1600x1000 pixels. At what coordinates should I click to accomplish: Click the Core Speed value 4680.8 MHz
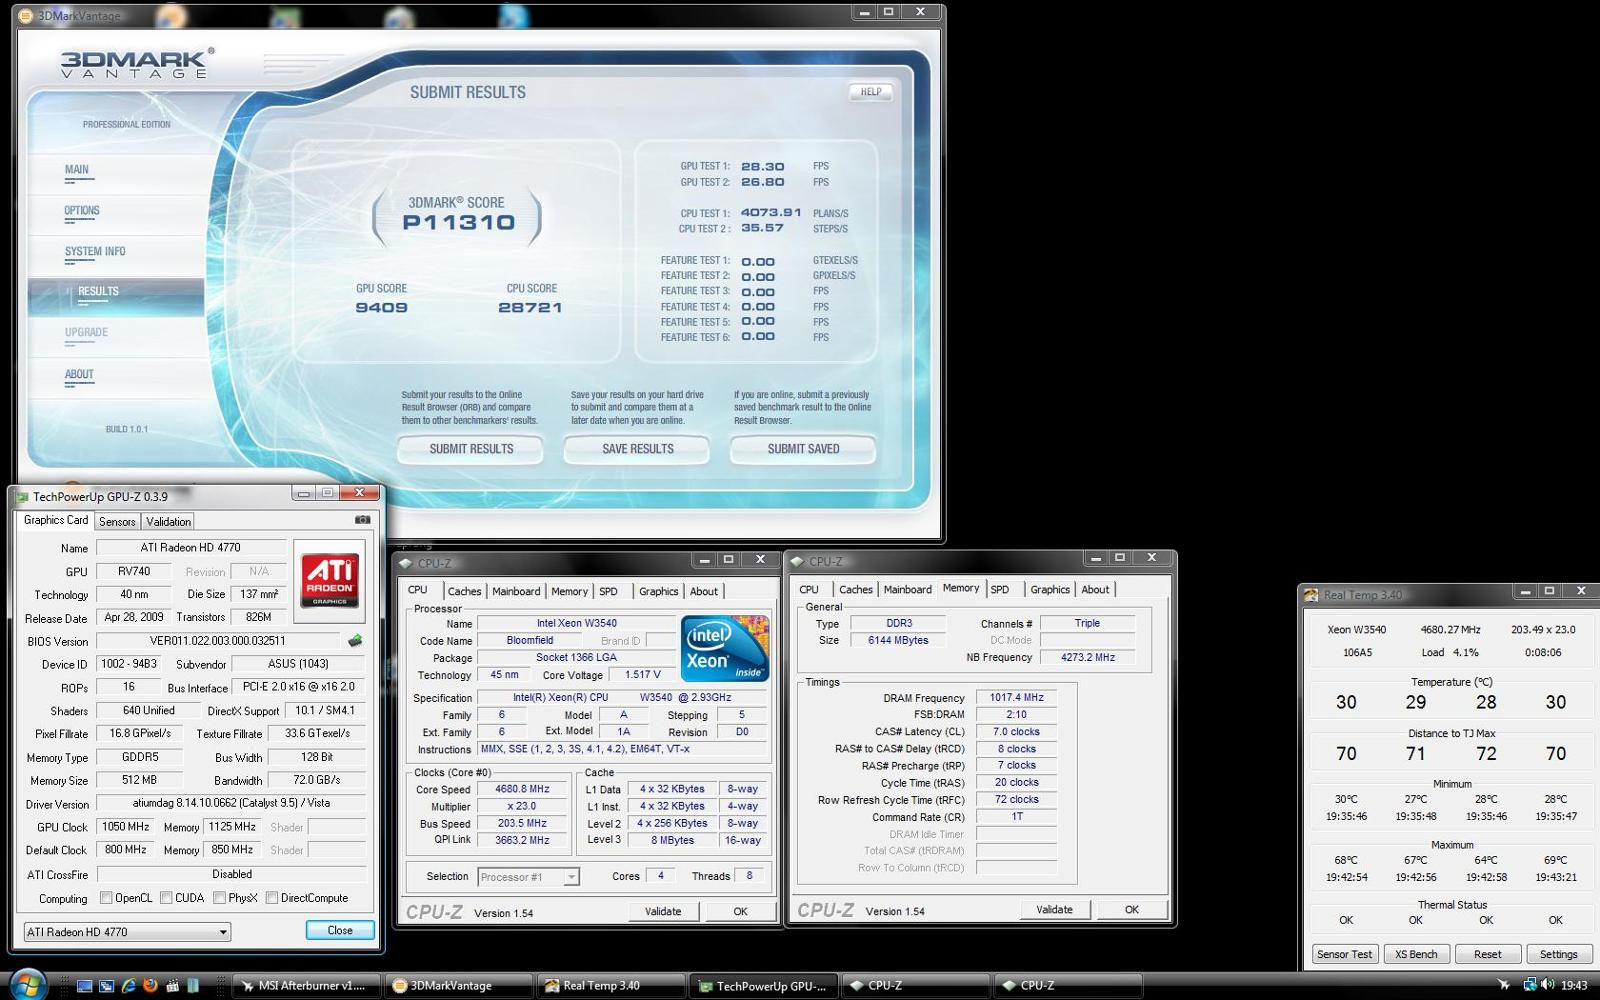point(523,789)
